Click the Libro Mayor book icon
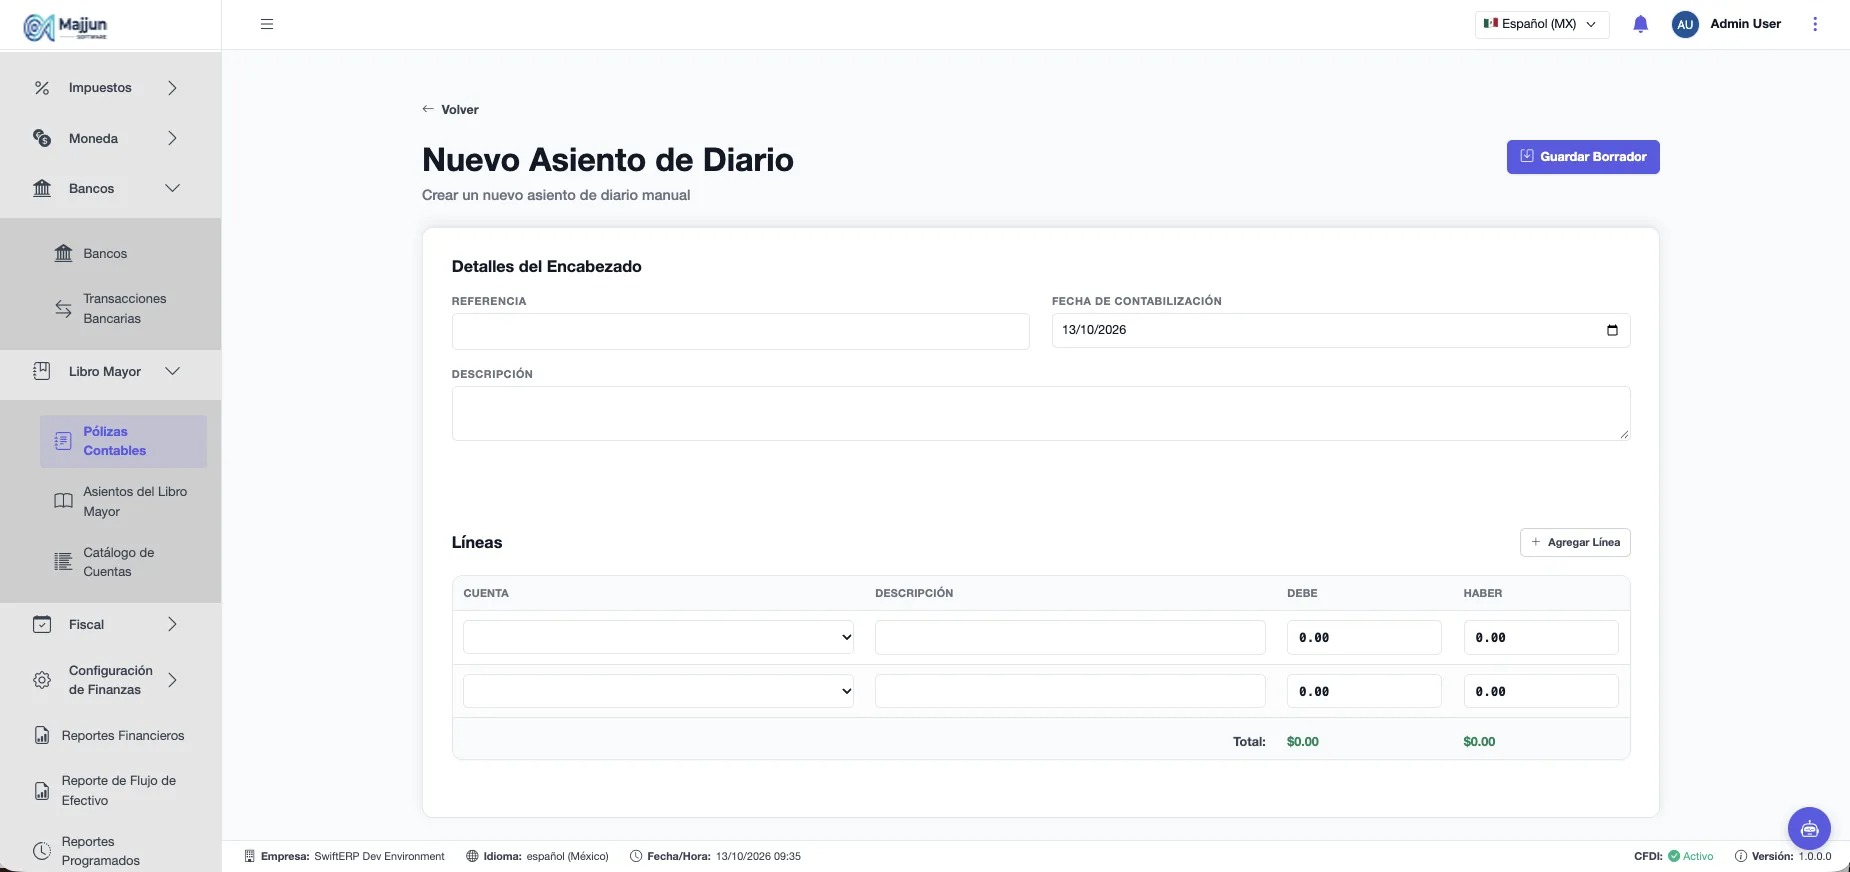This screenshot has width=1850, height=872. click(42, 371)
